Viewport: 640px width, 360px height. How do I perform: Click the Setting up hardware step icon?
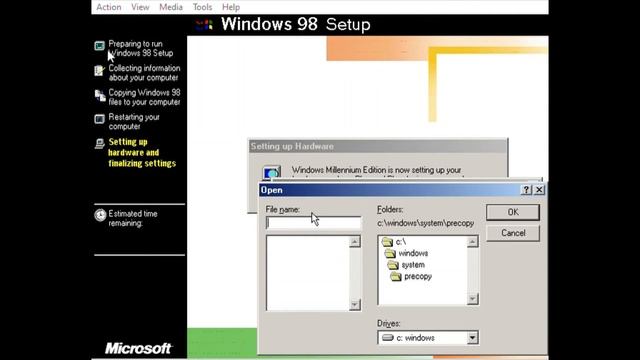pos(100,144)
